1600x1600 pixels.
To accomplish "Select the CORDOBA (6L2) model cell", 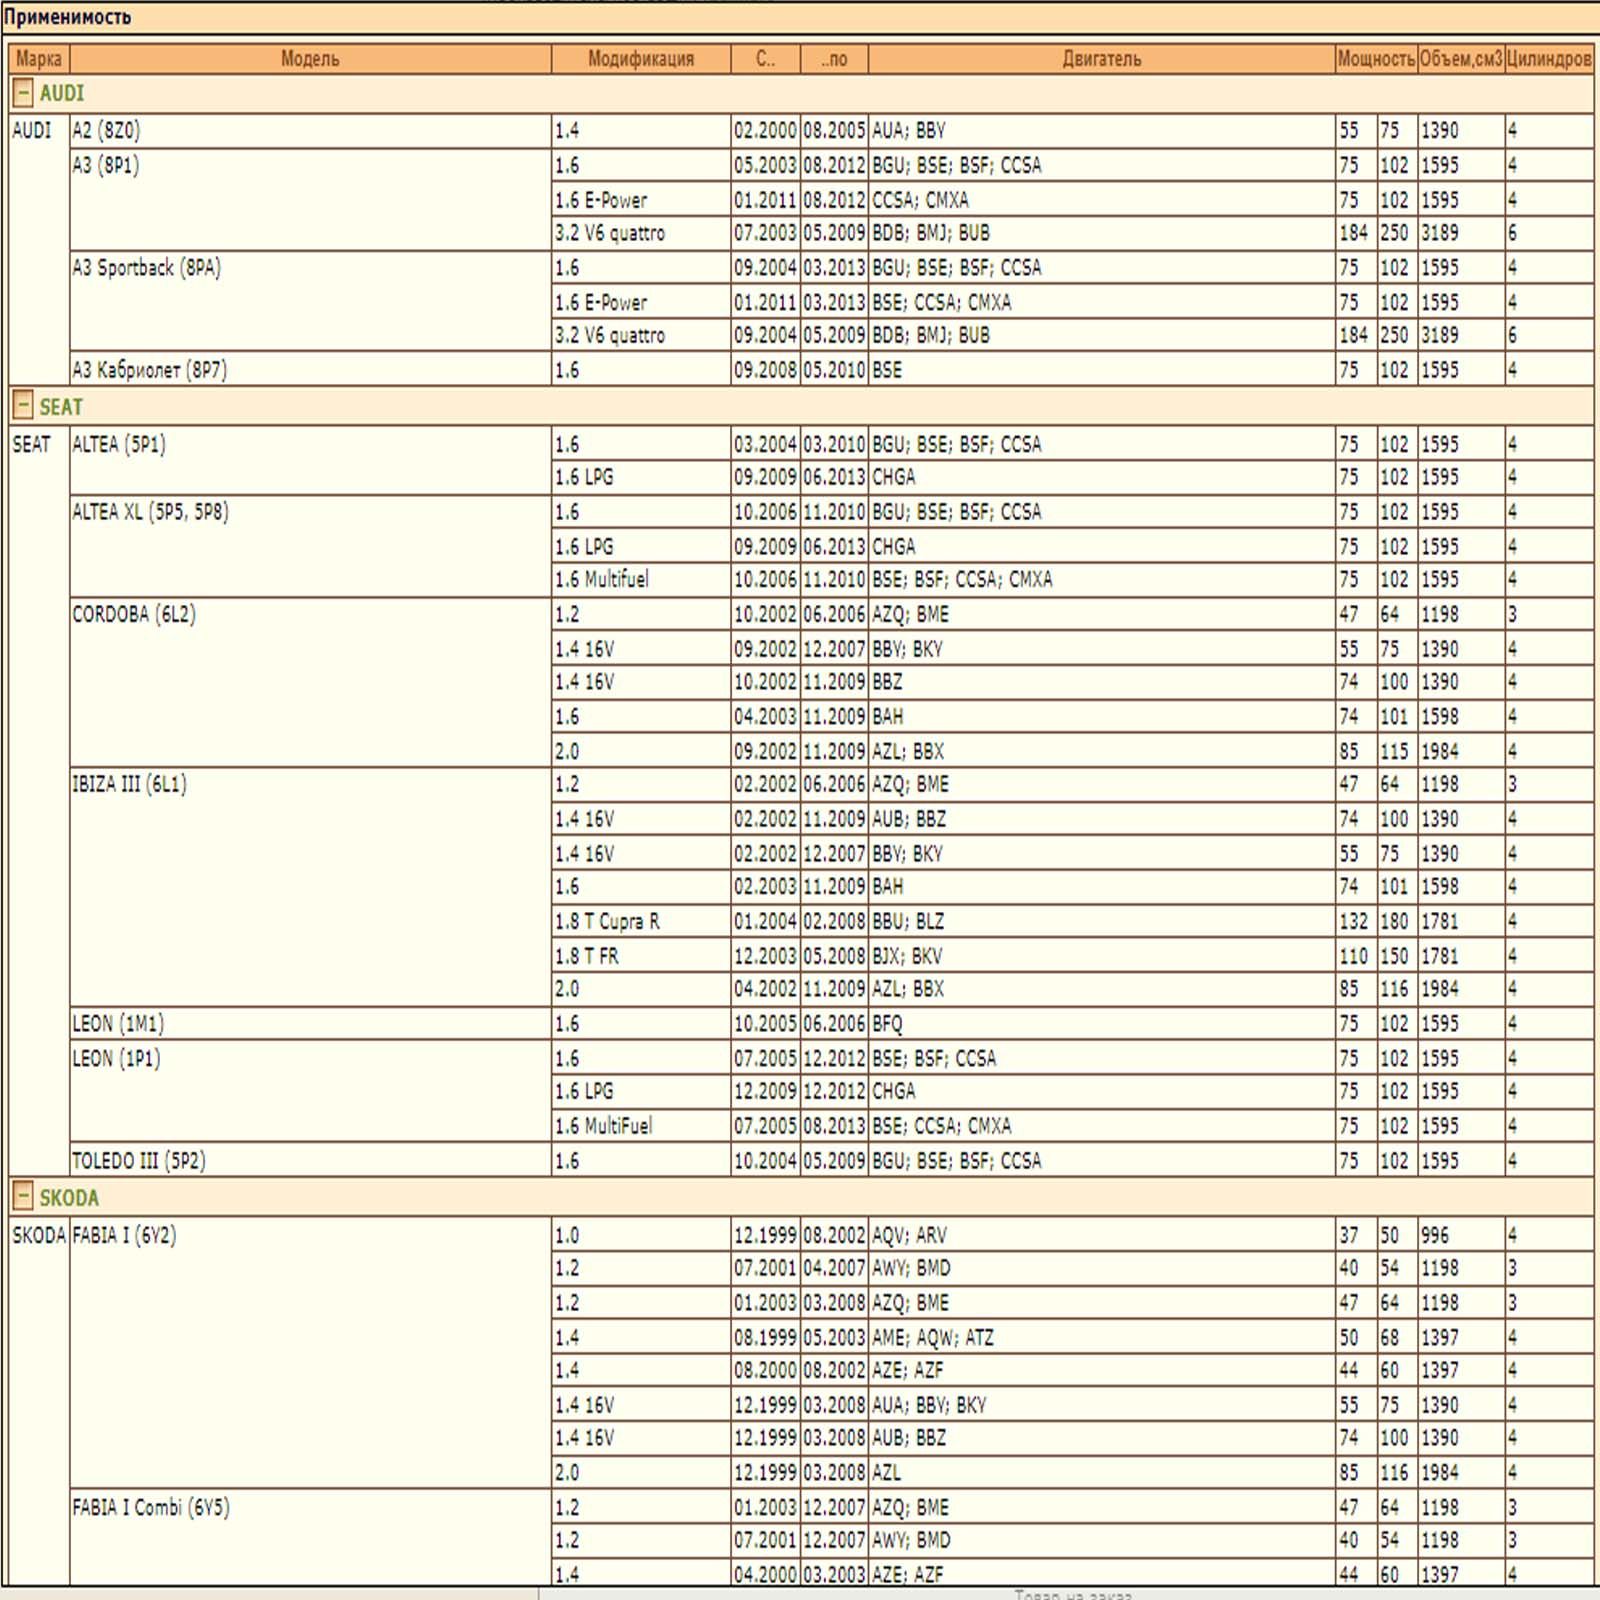I will [x=134, y=614].
